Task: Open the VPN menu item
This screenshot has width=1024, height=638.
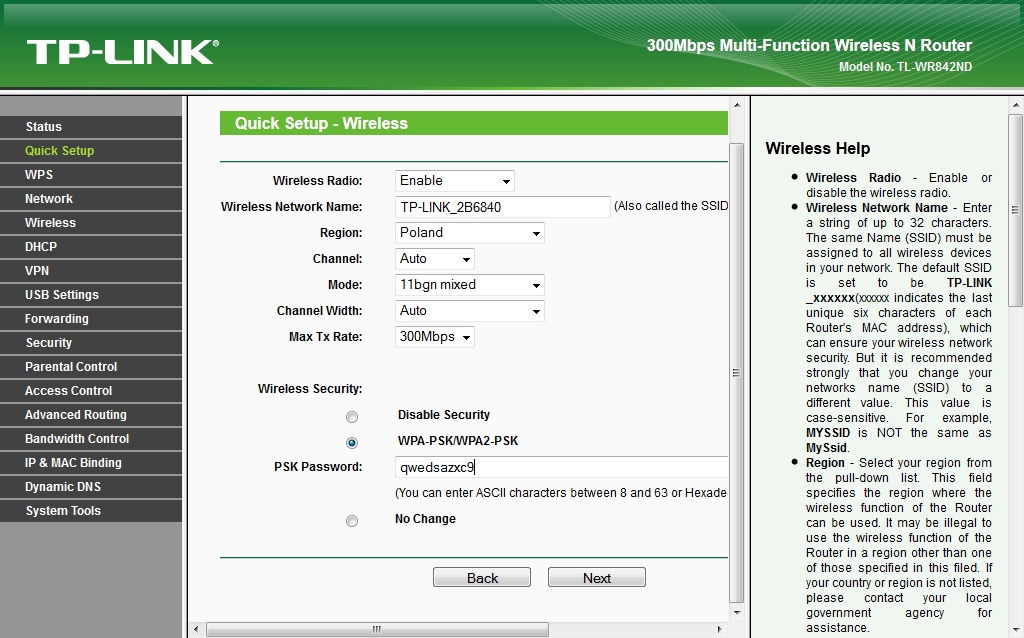Action: (x=91, y=271)
